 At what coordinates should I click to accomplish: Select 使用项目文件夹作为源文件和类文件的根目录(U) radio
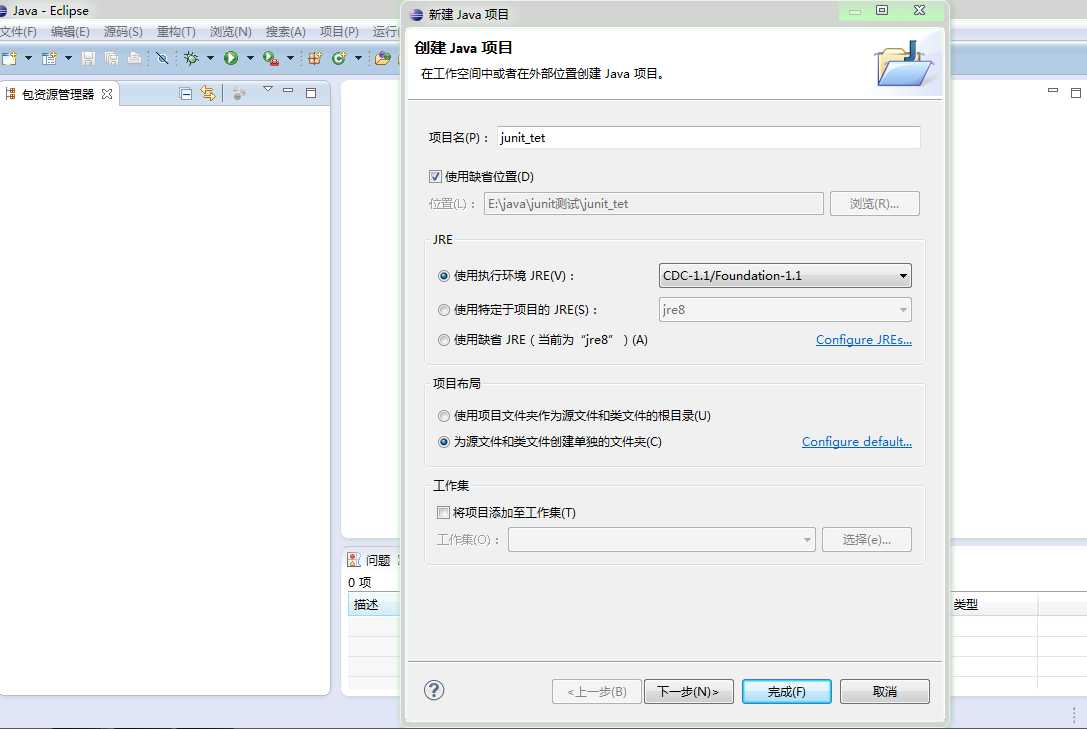pyautogui.click(x=444, y=416)
